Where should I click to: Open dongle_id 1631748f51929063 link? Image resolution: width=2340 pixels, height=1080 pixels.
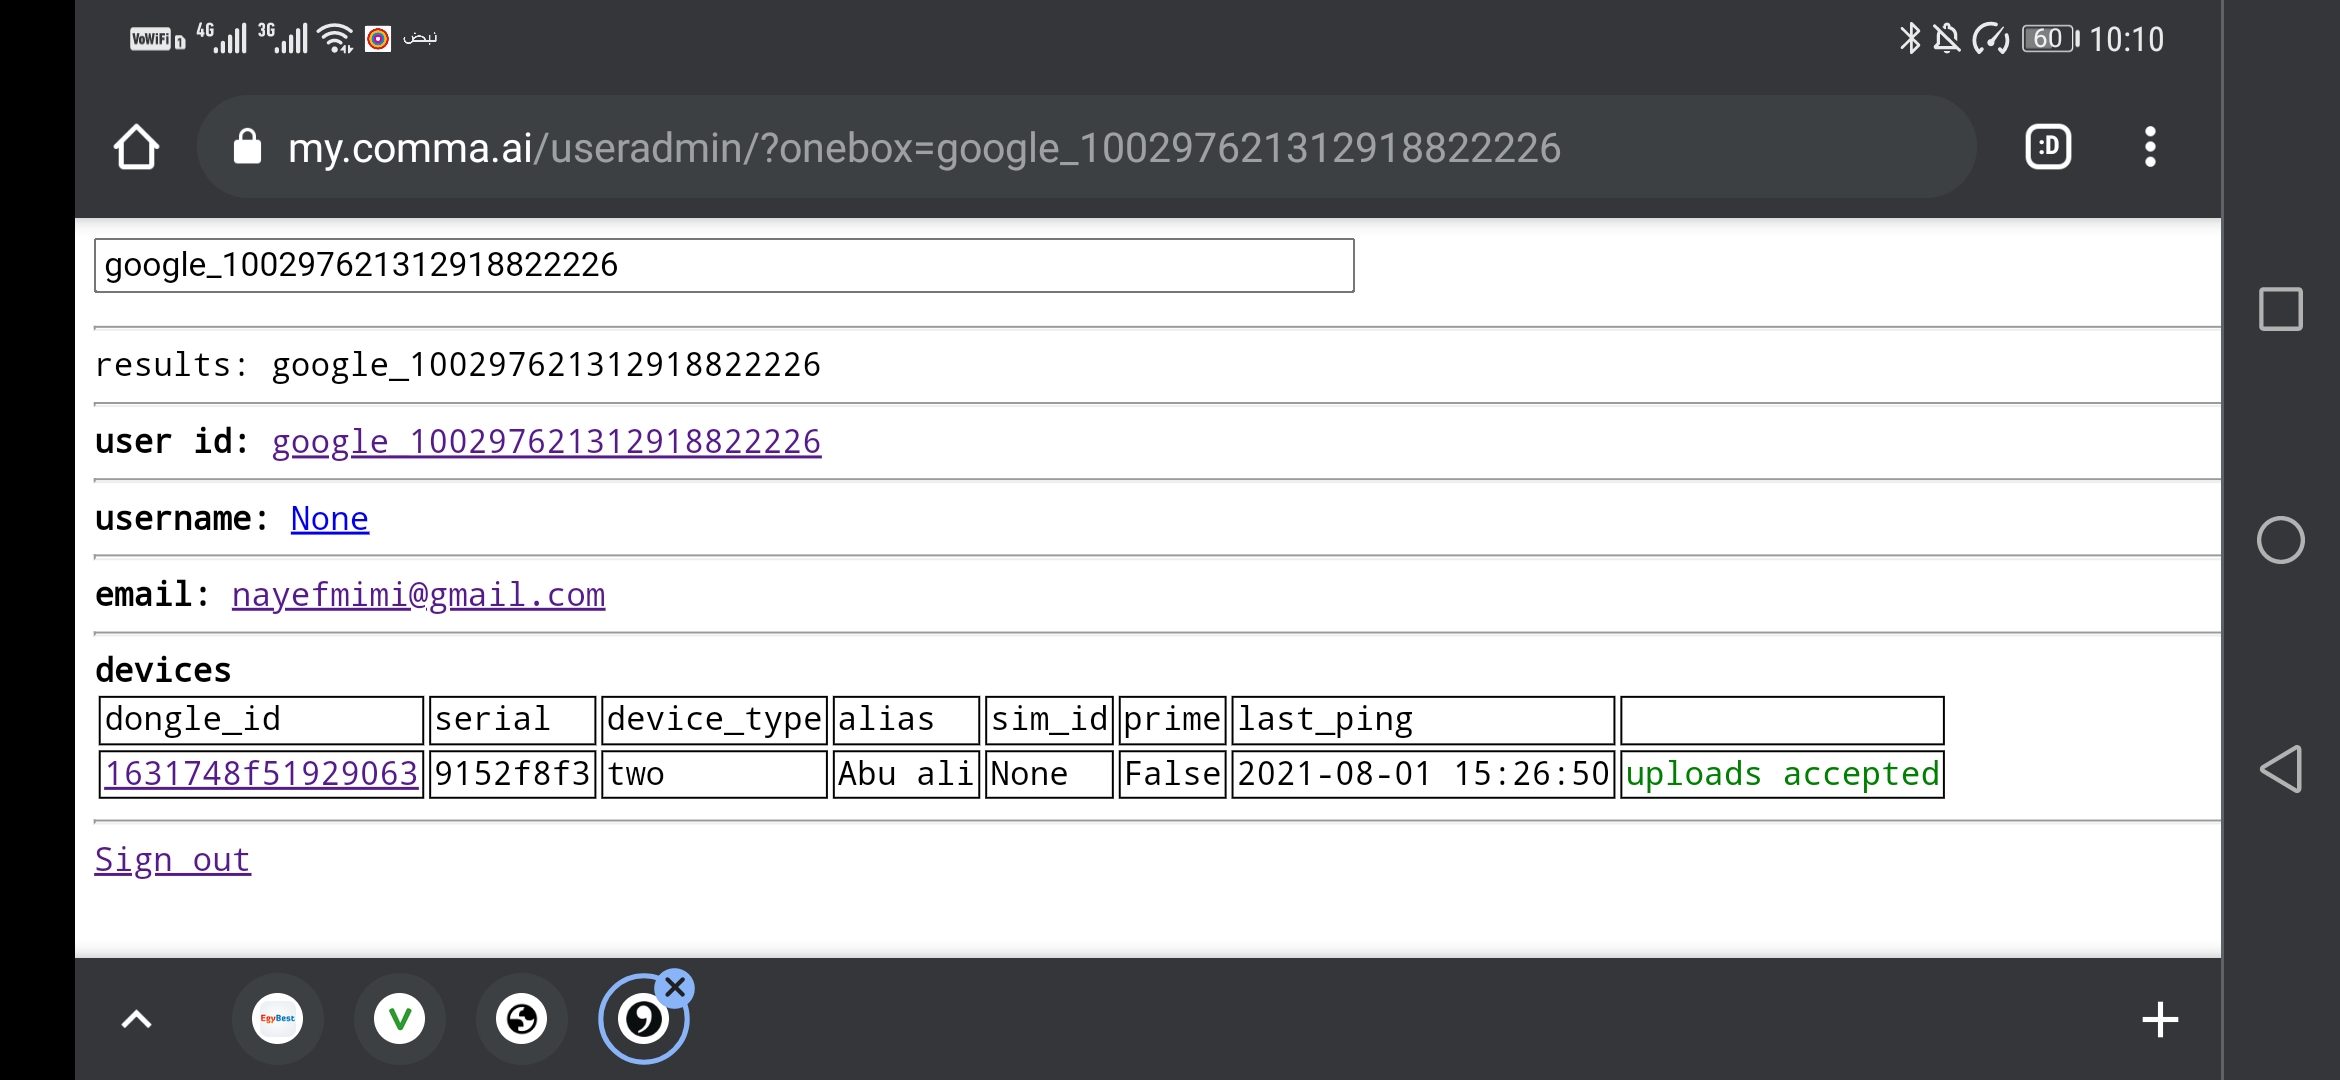pos(261,773)
